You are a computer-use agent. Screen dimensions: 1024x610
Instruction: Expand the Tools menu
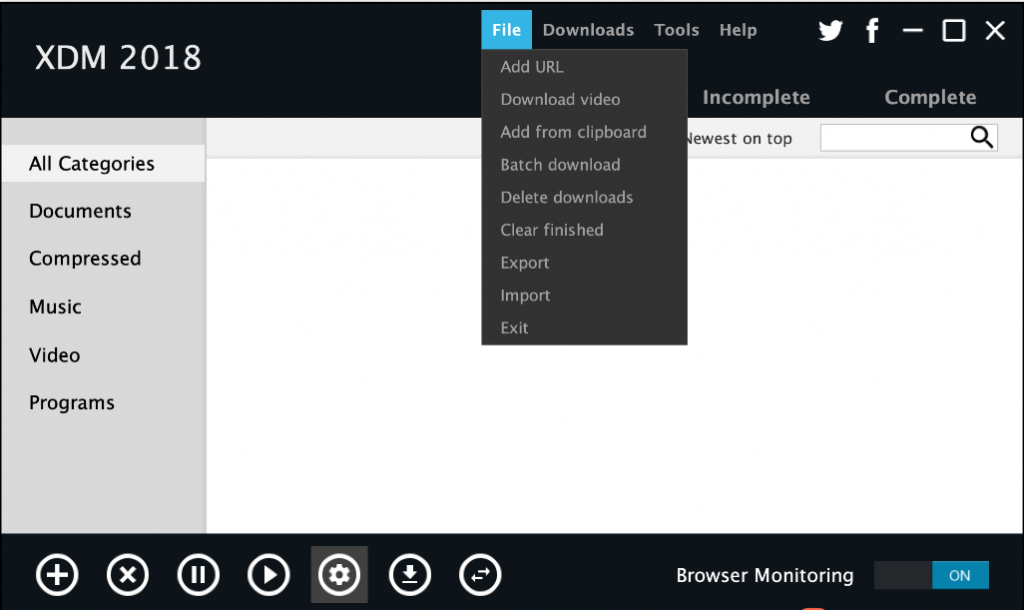point(676,30)
